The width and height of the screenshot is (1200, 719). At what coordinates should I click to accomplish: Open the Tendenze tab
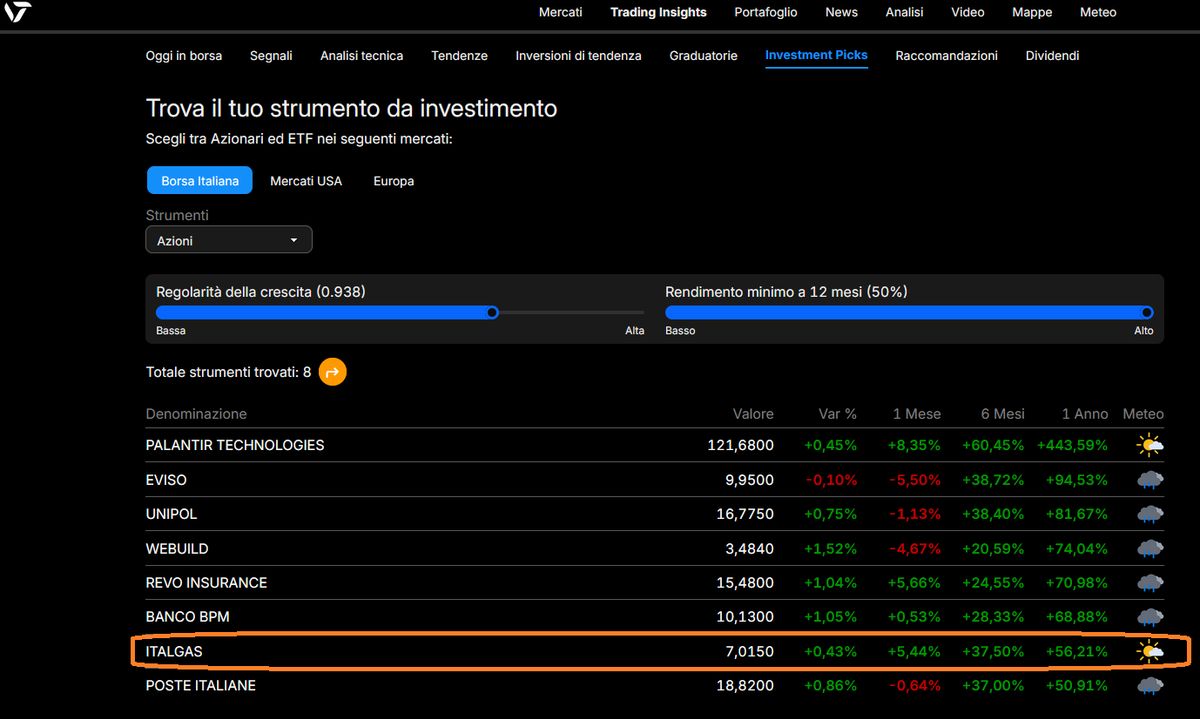(459, 56)
